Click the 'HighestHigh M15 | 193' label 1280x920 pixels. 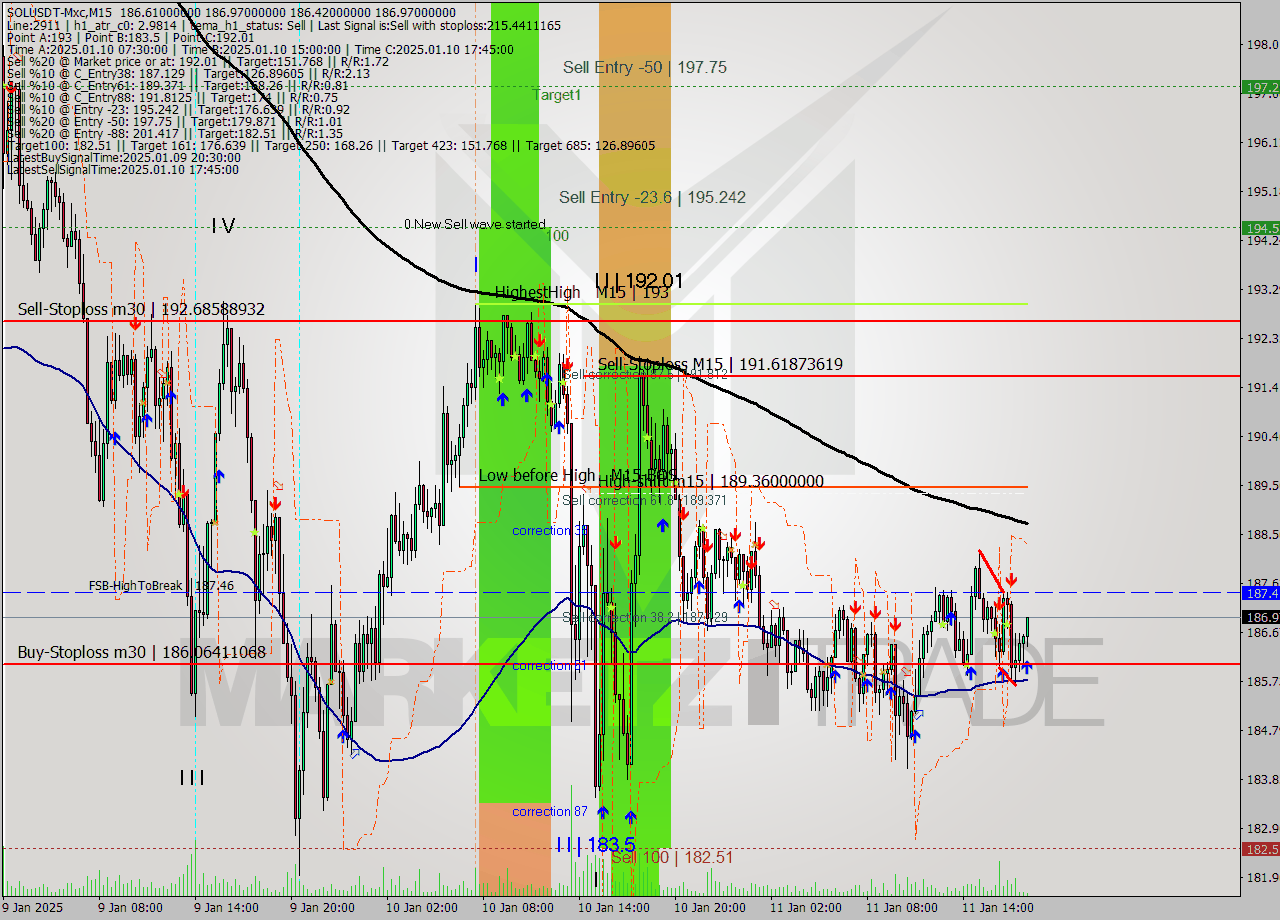pos(582,292)
